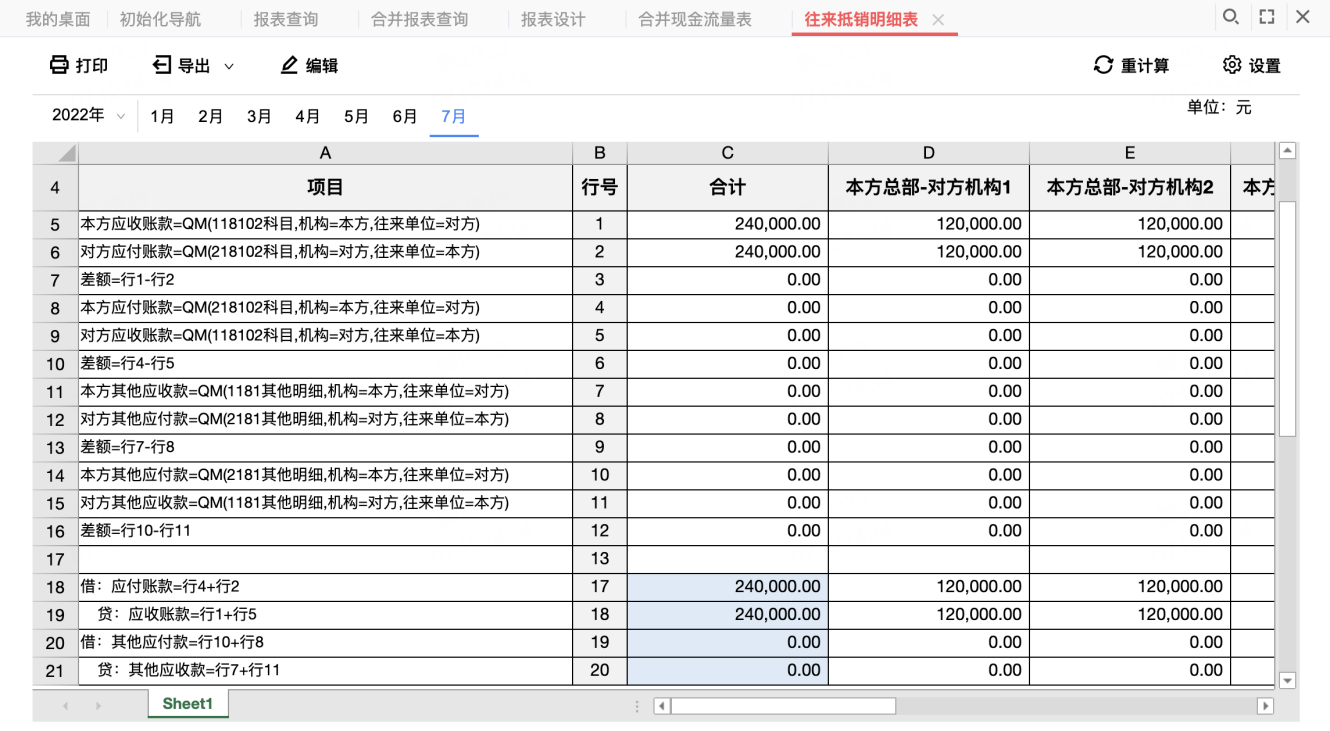
Task: Click the 本方总部-对方机构1 header cell
Action: click(929, 187)
